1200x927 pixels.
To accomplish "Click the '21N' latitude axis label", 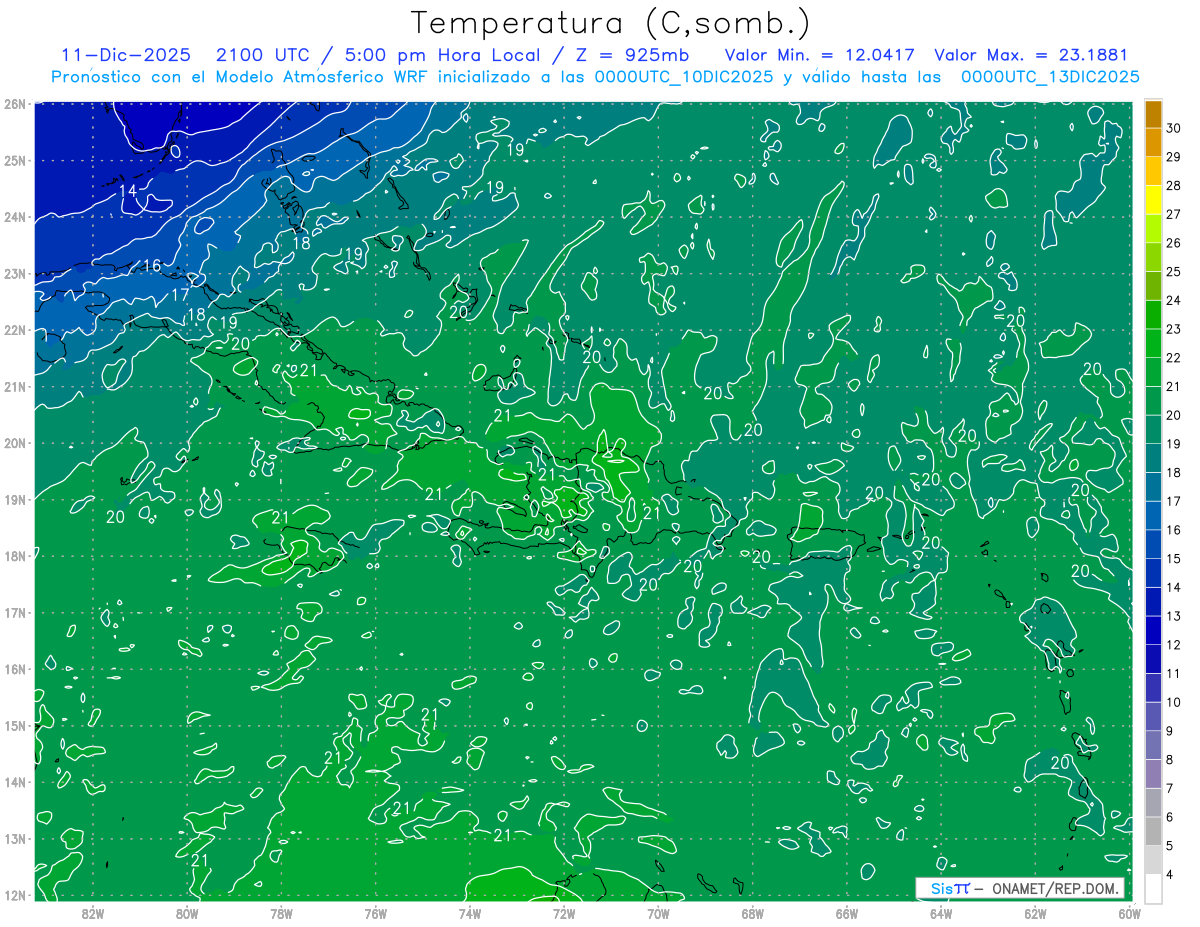I will (x=14, y=387).
